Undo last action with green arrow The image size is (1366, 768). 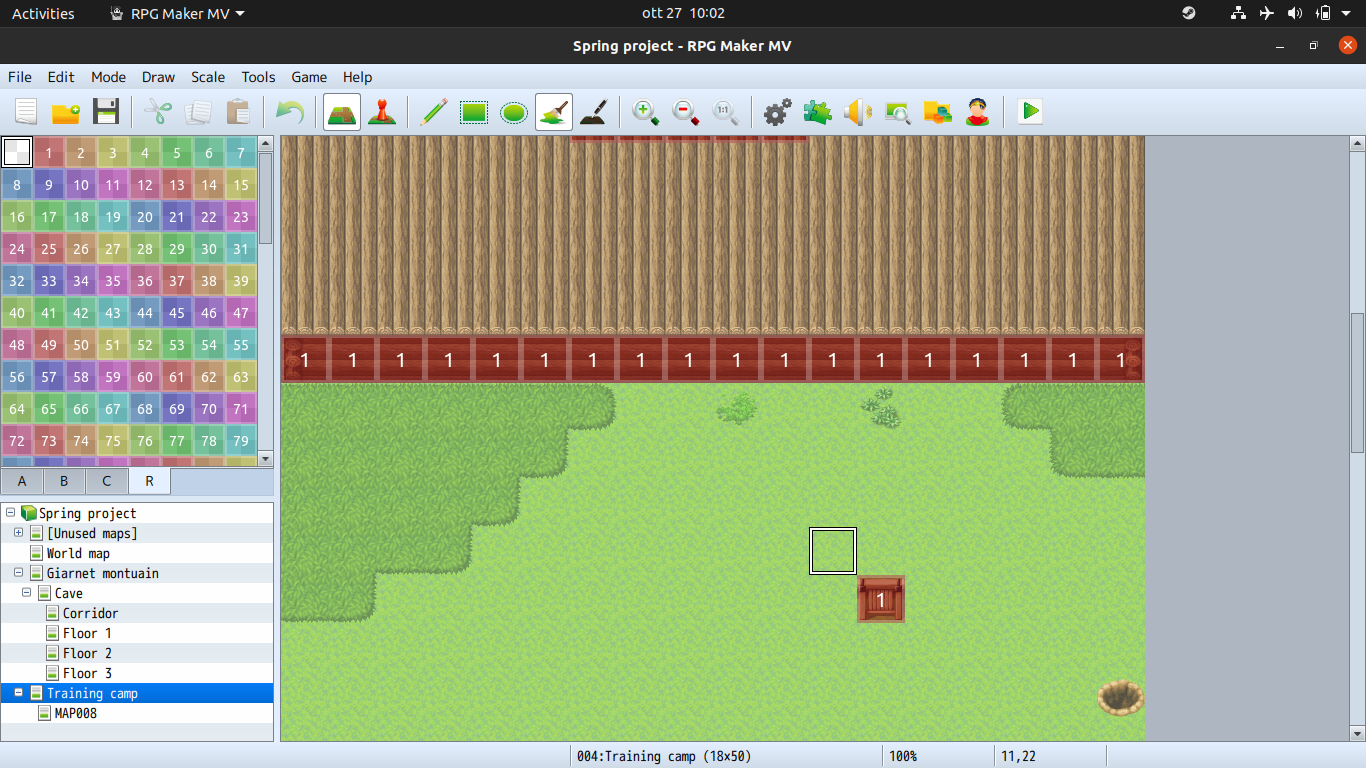coord(290,112)
